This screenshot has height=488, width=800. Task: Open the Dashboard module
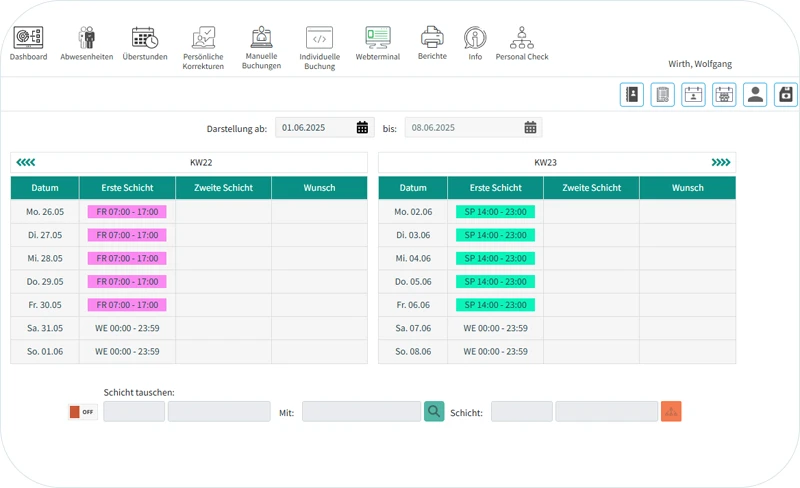pyautogui.click(x=28, y=38)
